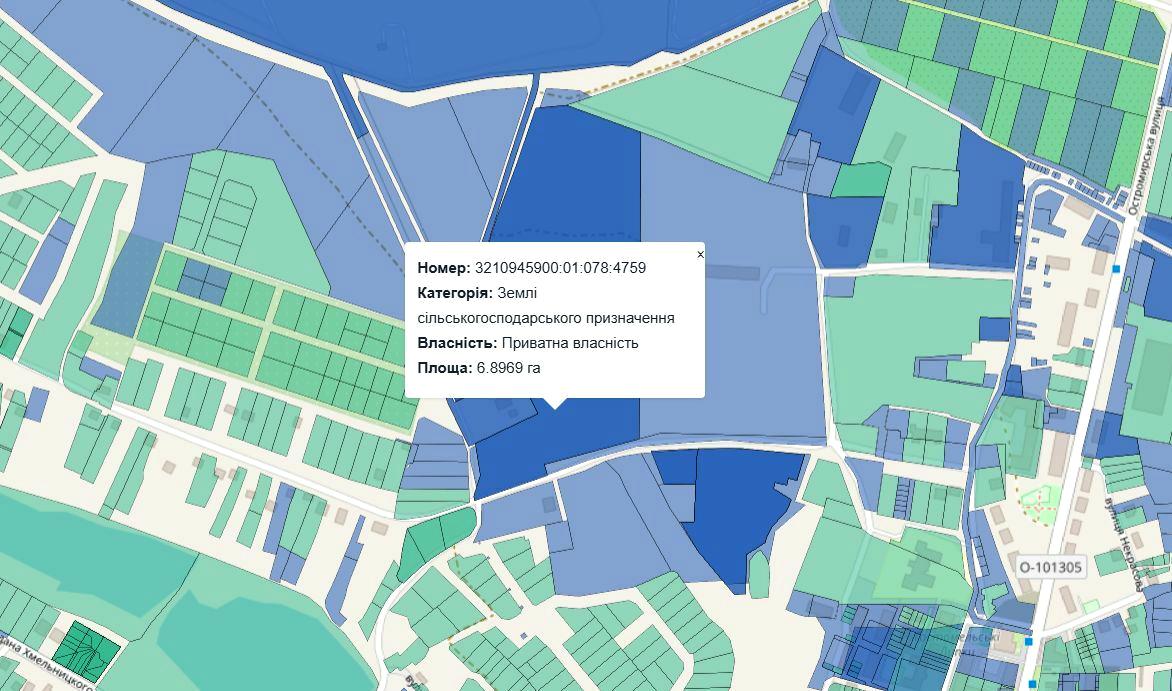The width and height of the screenshot is (1172, 691).
Task: Select the вулиця Некрасова street label
Action: 1127,544
